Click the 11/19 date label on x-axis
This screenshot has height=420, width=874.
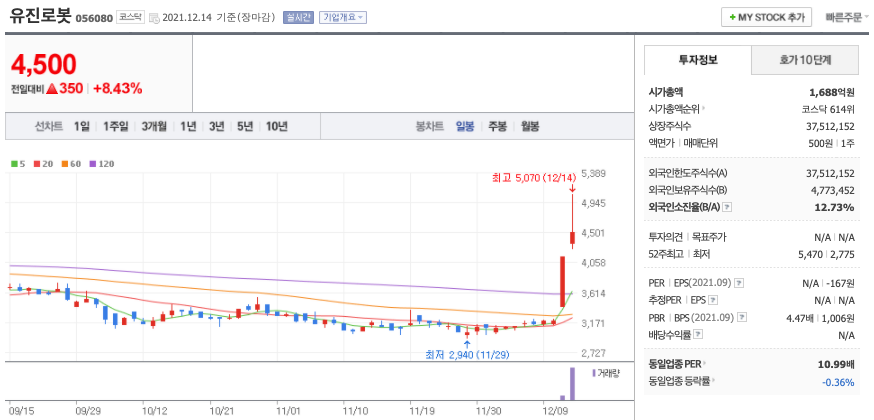(x=421, y=411)
